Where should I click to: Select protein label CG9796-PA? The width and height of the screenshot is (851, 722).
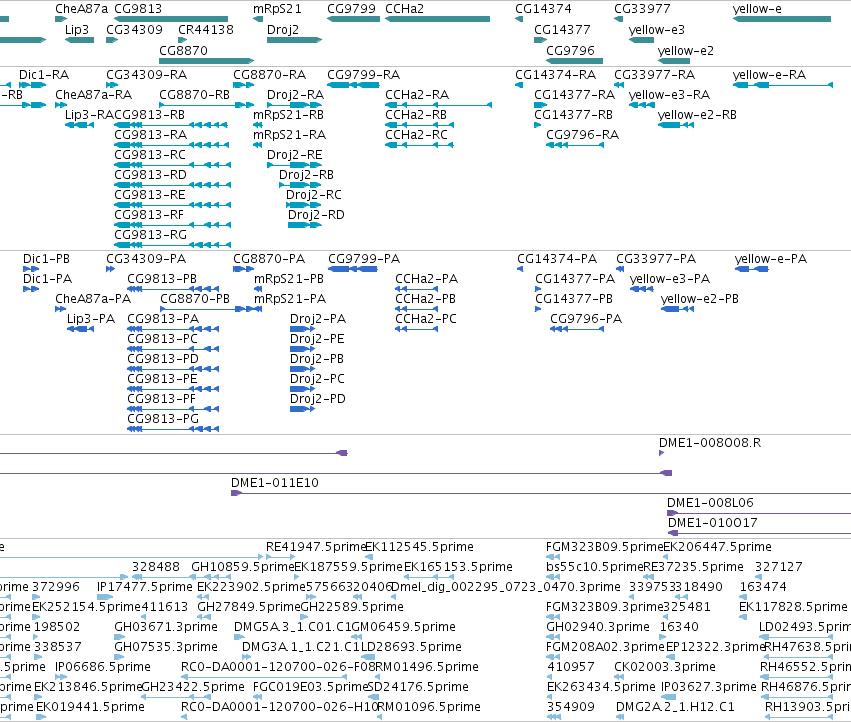pos(586,319)
